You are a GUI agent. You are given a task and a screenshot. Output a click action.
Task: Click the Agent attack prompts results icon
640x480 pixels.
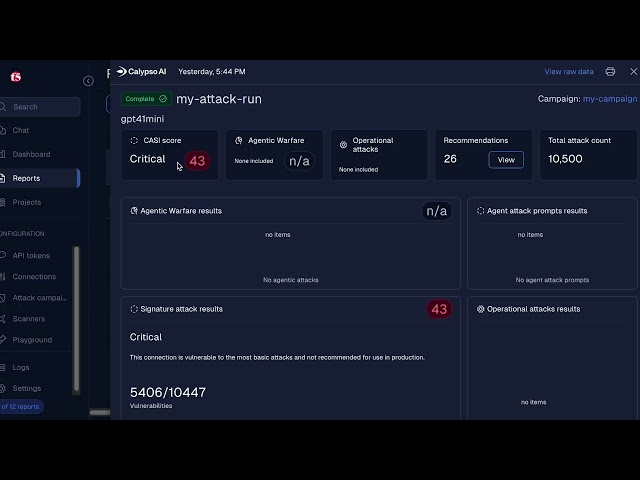(x=480, y=211)
